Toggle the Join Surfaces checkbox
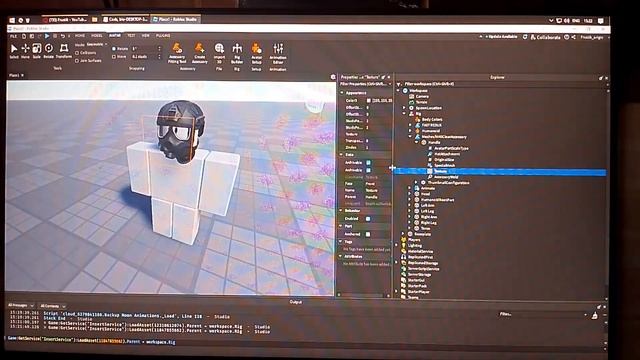This screenshot has width=640, height=360. pos(77,61)
